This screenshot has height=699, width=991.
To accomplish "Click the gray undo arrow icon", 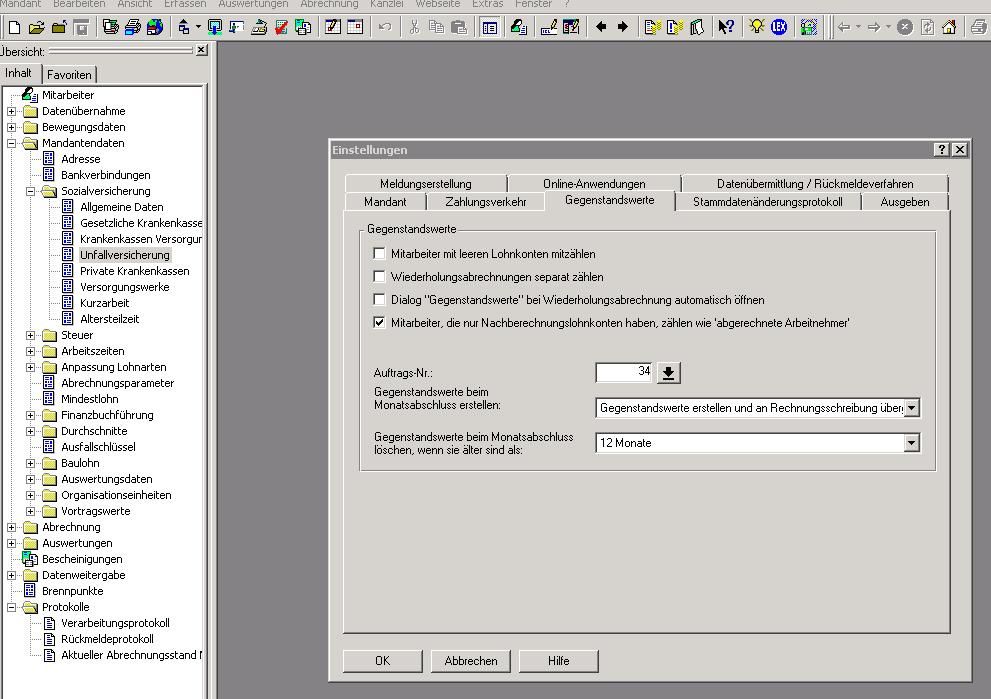I will [385, 27].
